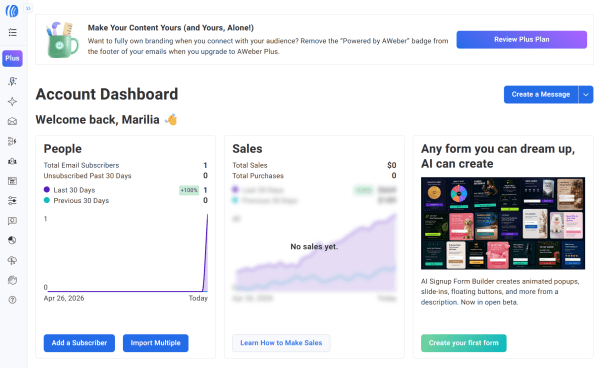Click the waving hand emoji
Screen dimensions: 600x368
point(171,119)
